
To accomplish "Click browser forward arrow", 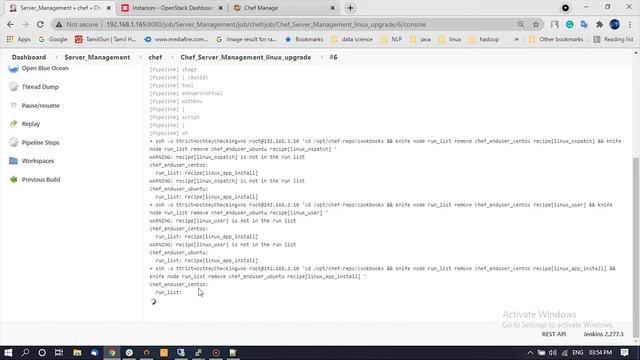I will 25,24.
